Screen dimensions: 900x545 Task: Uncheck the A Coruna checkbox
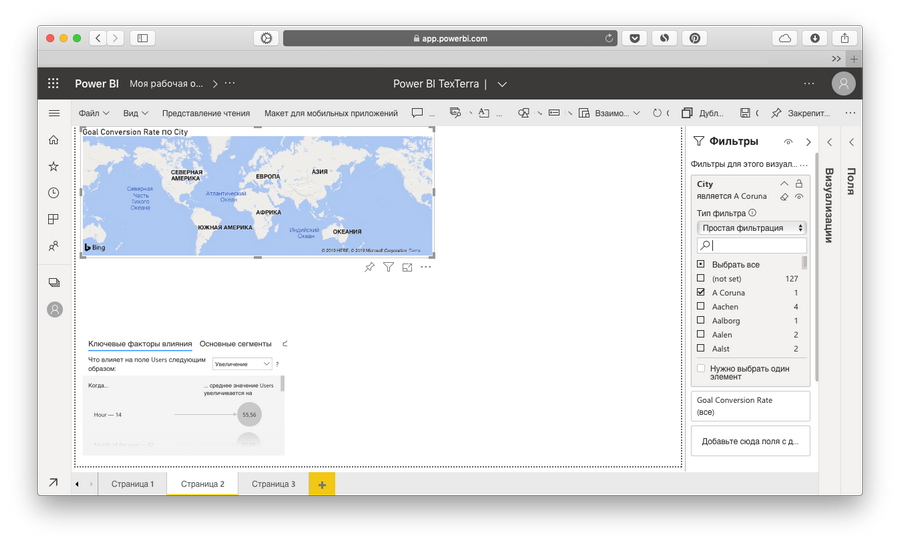click(701, 292)
